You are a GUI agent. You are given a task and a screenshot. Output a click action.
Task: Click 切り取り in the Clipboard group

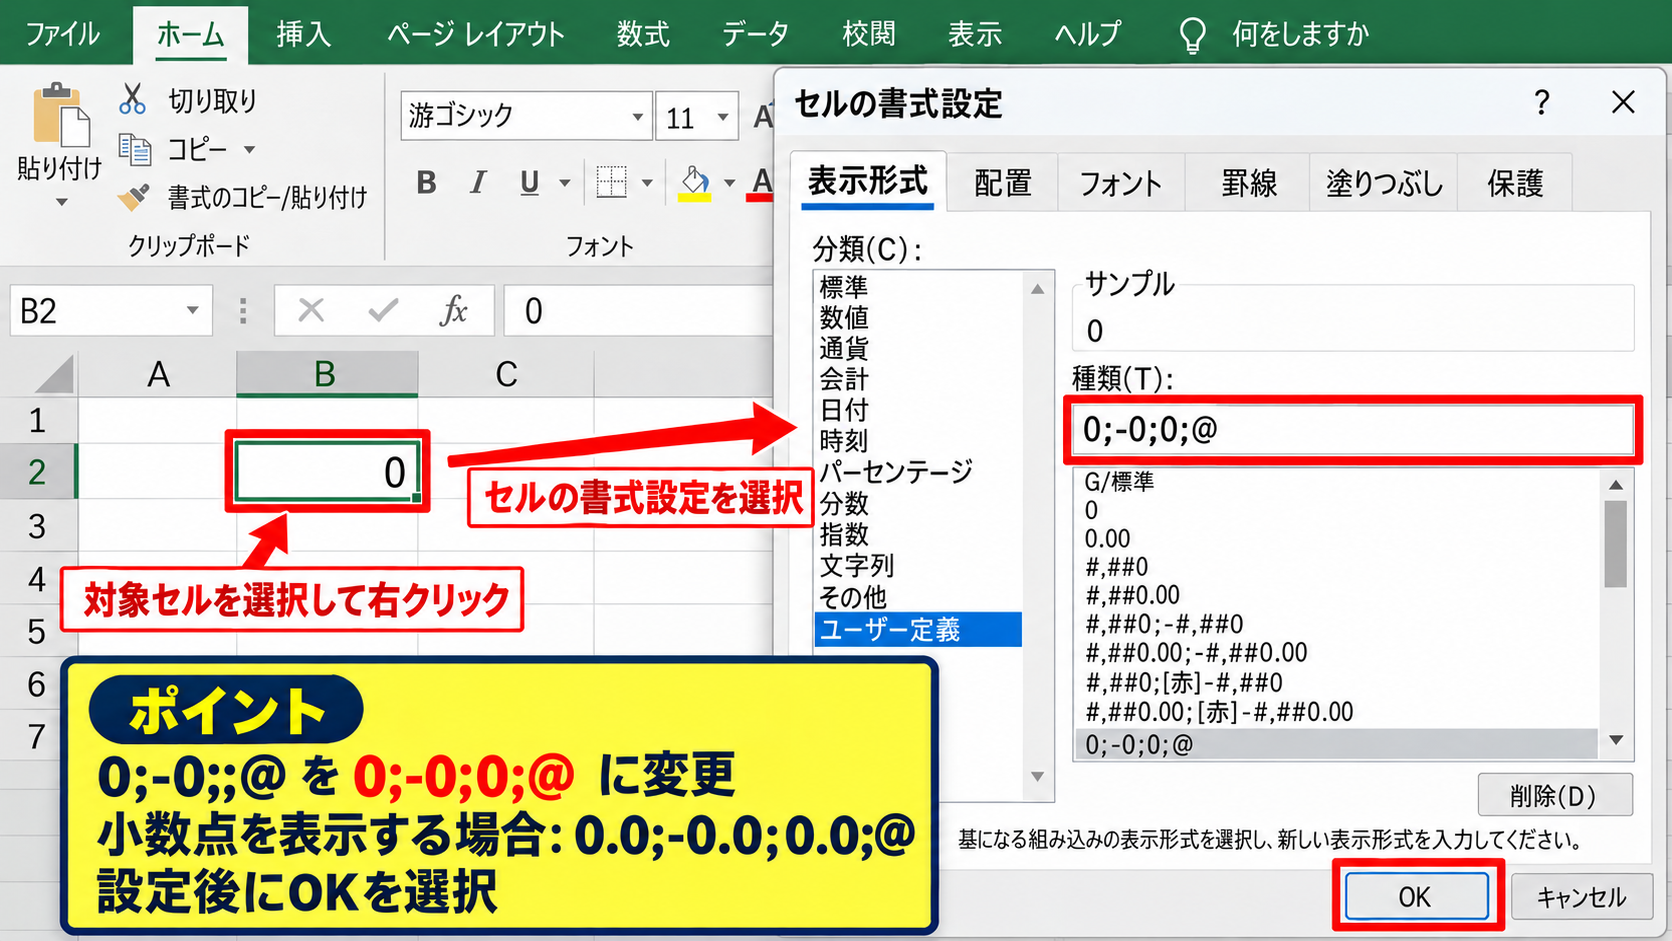(x=212, y=100)
